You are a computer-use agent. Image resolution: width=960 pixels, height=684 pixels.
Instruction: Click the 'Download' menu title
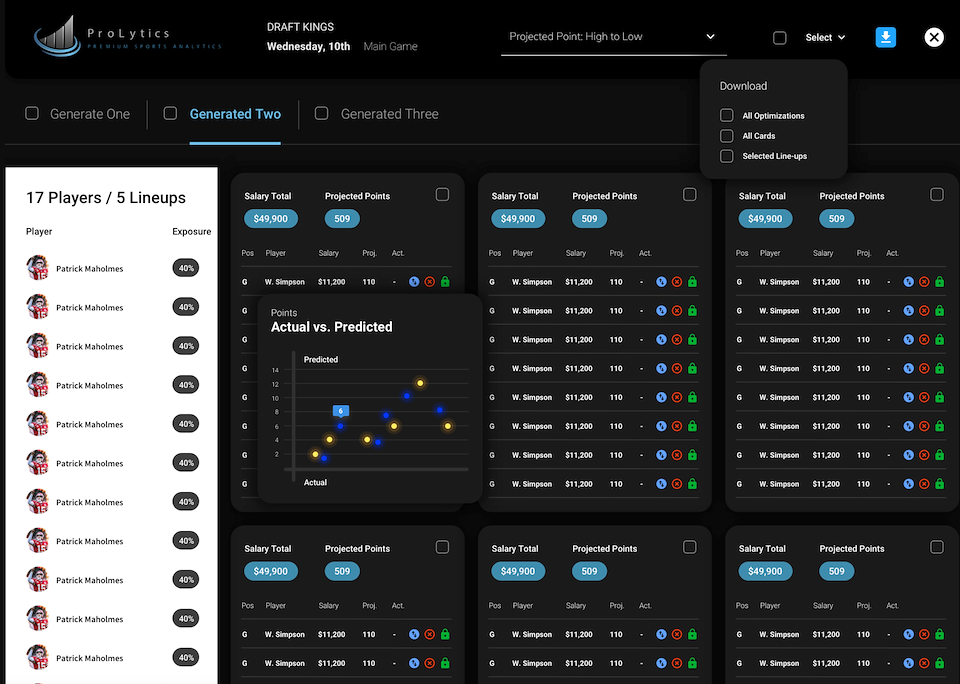coord(743,86)
